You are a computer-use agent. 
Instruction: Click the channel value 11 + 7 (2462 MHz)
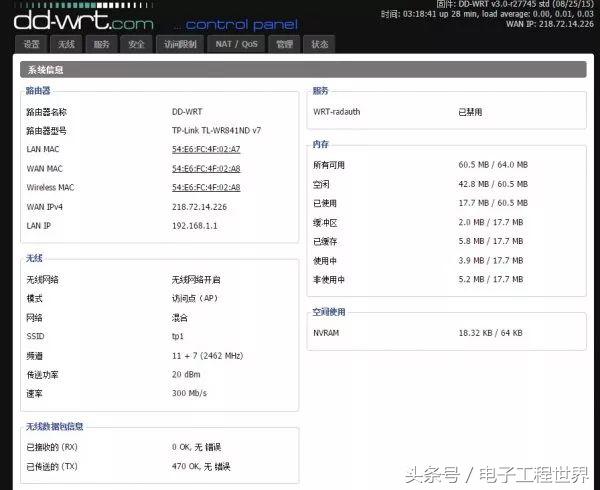[207, 356]
